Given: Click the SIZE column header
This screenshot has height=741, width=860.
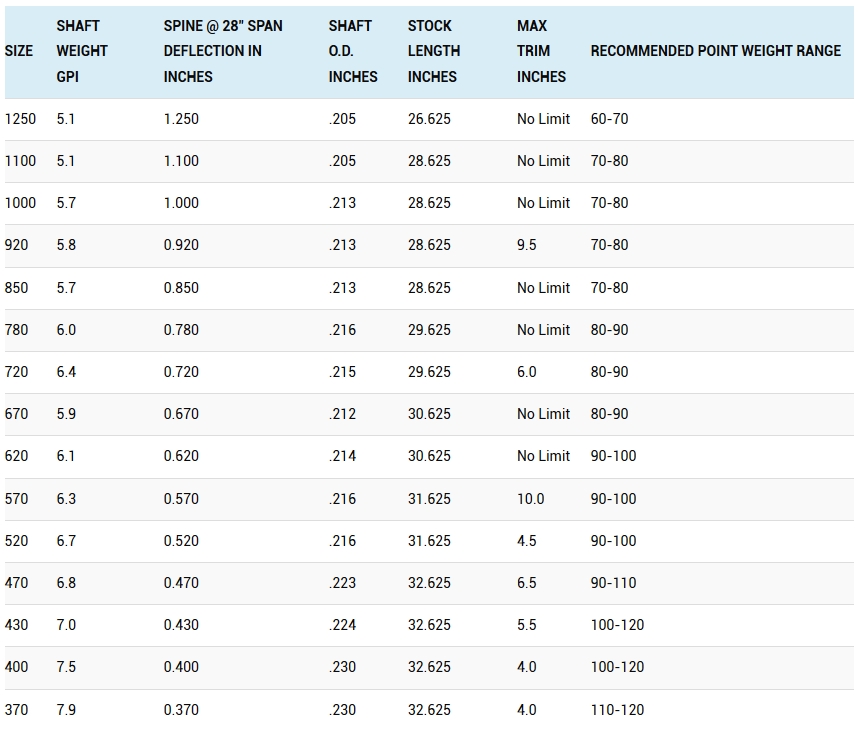Looking at the screenshot, I should pyautogui.click(x=19, y=51).
